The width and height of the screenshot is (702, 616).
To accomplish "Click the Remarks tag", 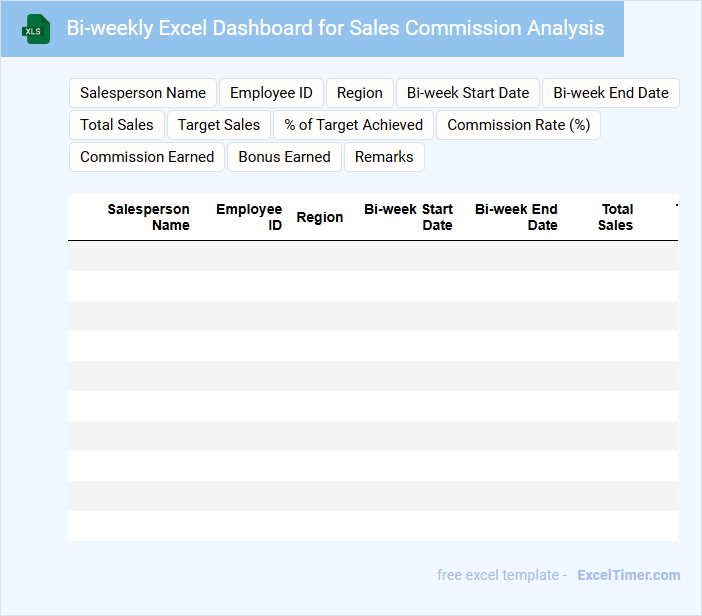I will [x=384, y=157].
